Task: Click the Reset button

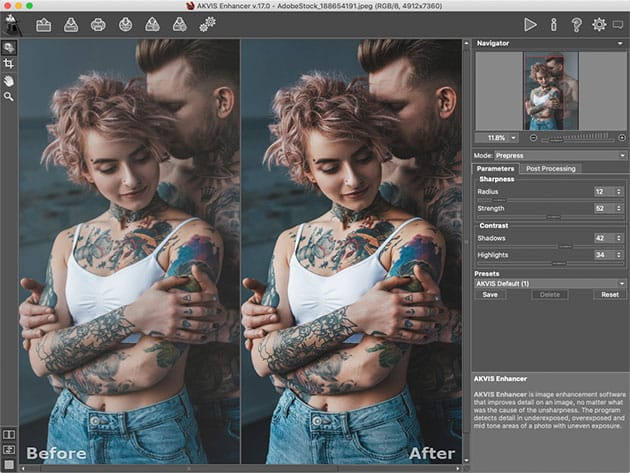Action: tap(609, 295)
